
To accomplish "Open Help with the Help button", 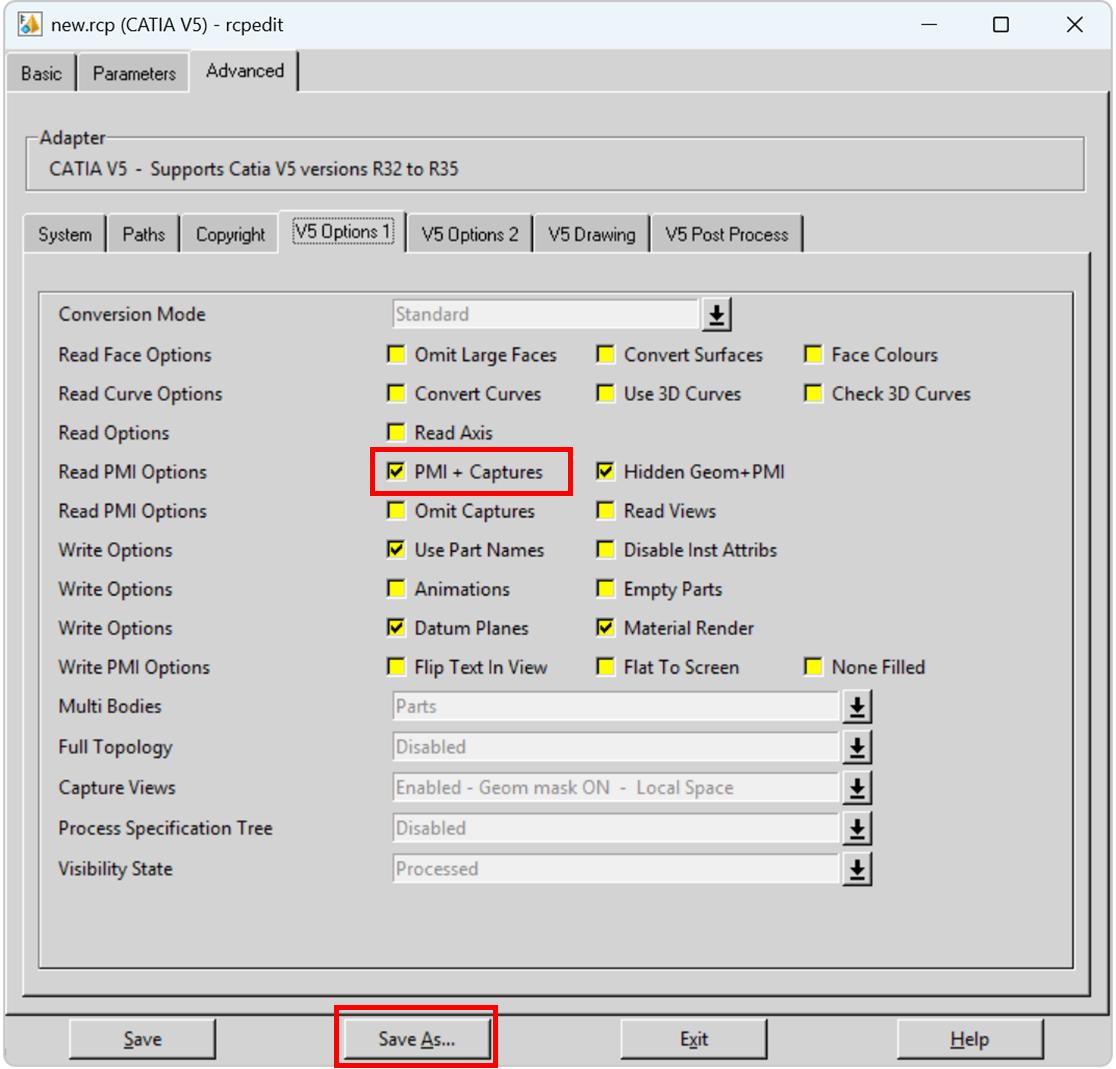I will tap(969, 1039).
